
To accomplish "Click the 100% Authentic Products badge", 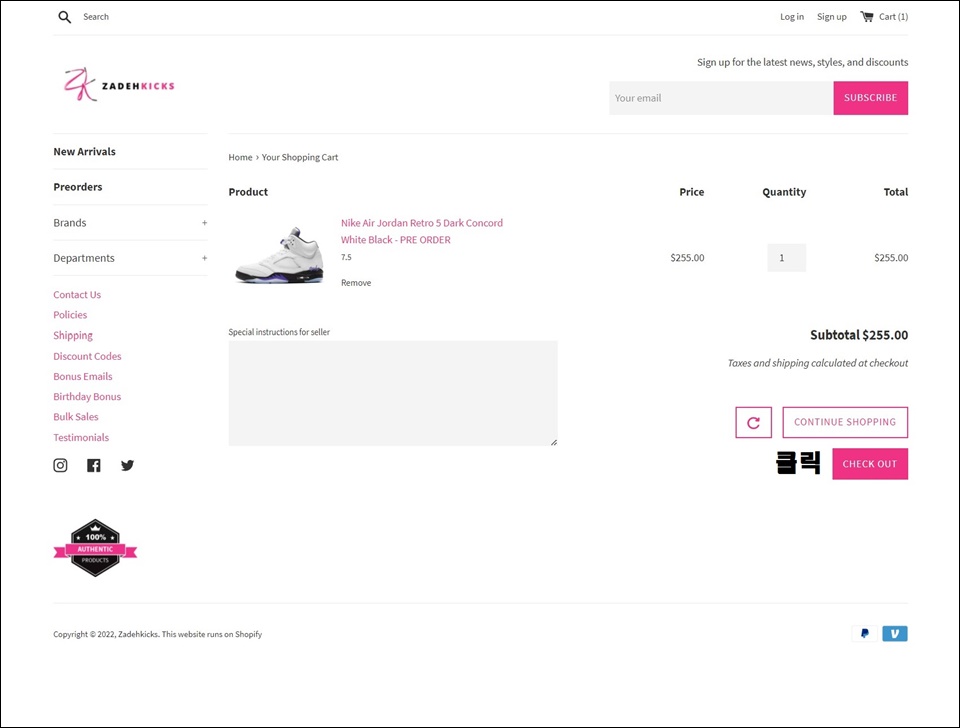I will click(95, 548).
